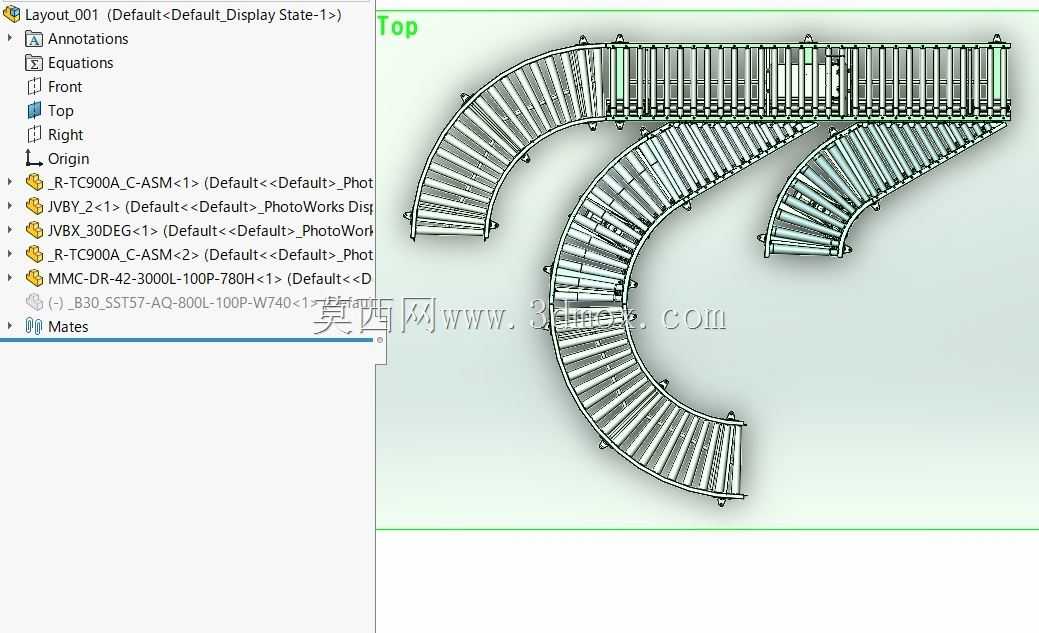Select the Front plane label
The width and height of the screenshot is (1039, 633).
pos(65,87)
